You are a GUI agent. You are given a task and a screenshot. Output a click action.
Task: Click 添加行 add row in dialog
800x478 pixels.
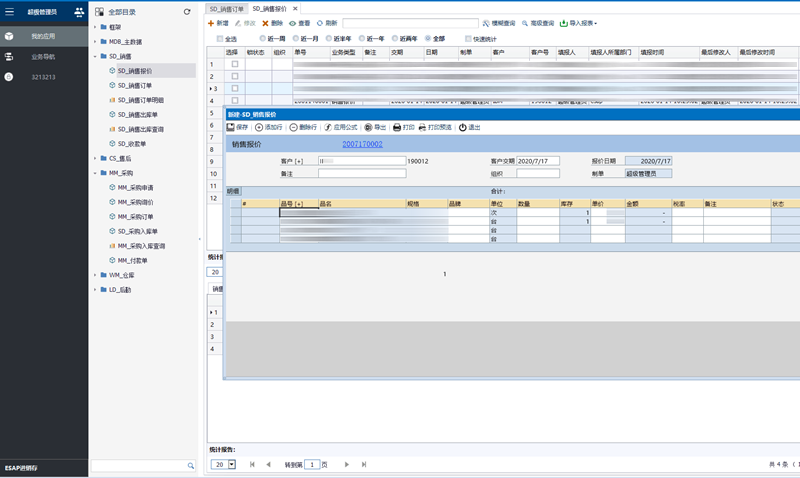coord(268,127)
